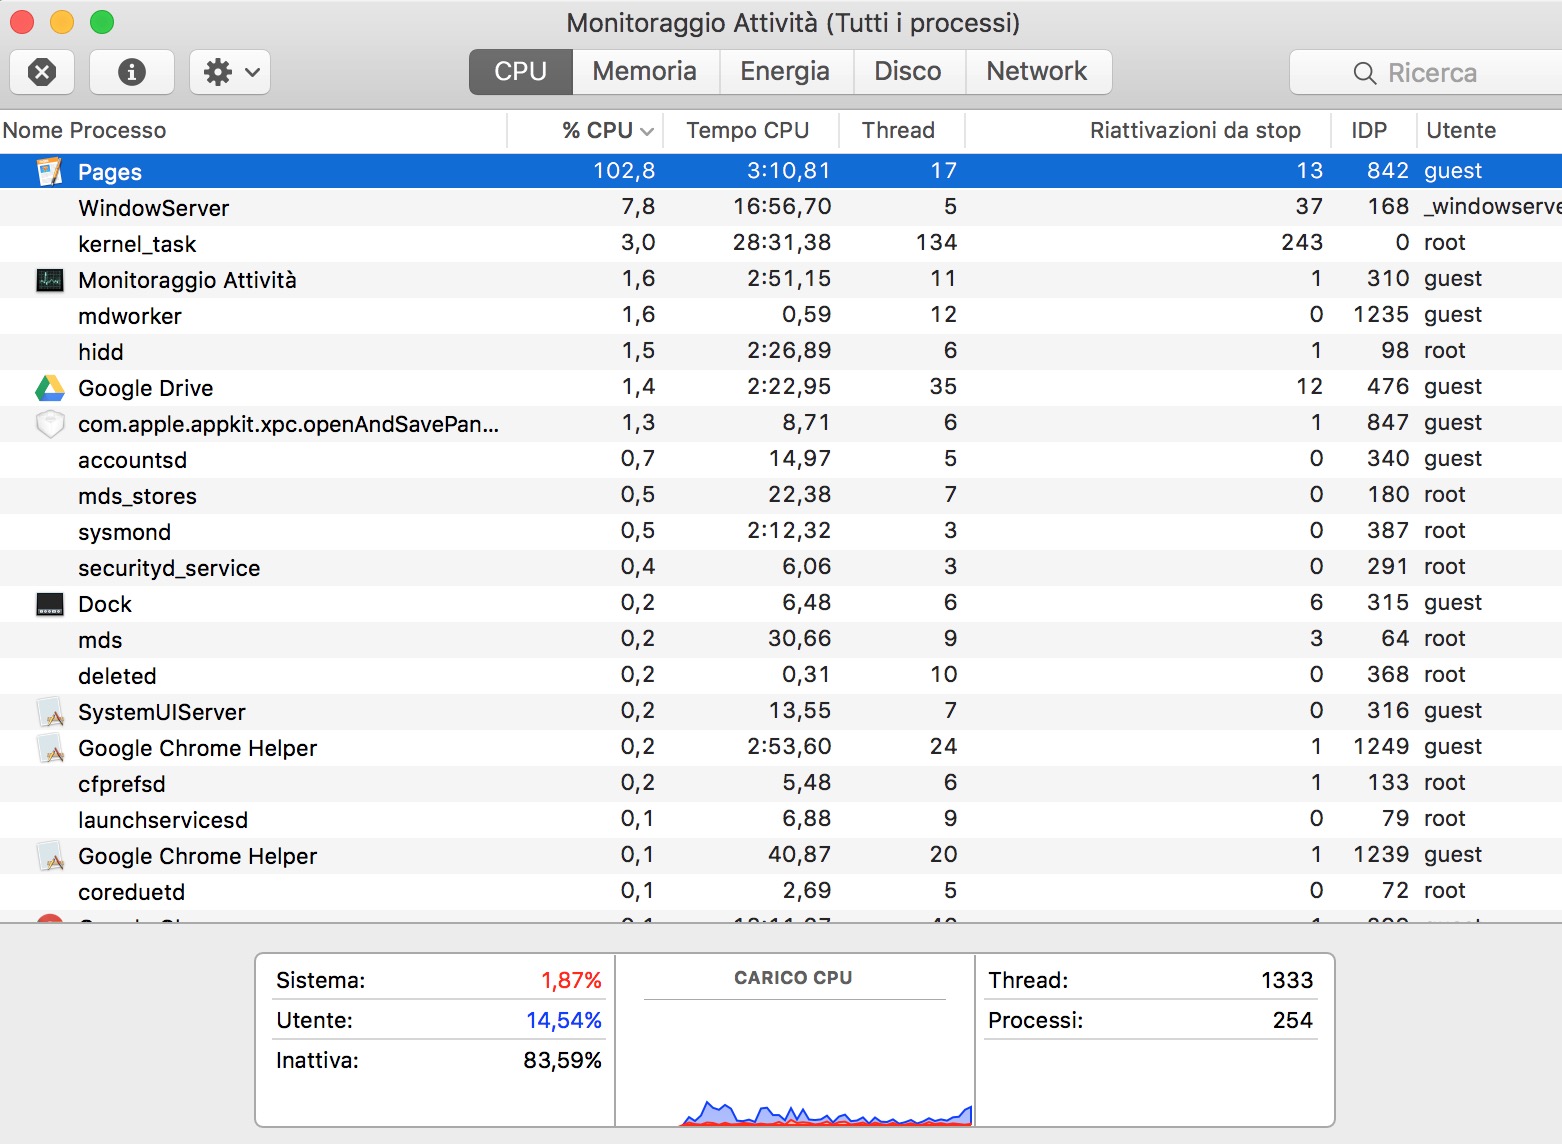Click the quit process X icon

click(41, 71)
